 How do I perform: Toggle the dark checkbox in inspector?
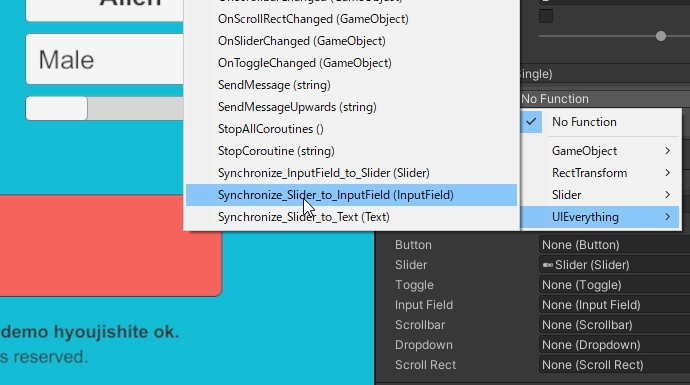[546, 16]
